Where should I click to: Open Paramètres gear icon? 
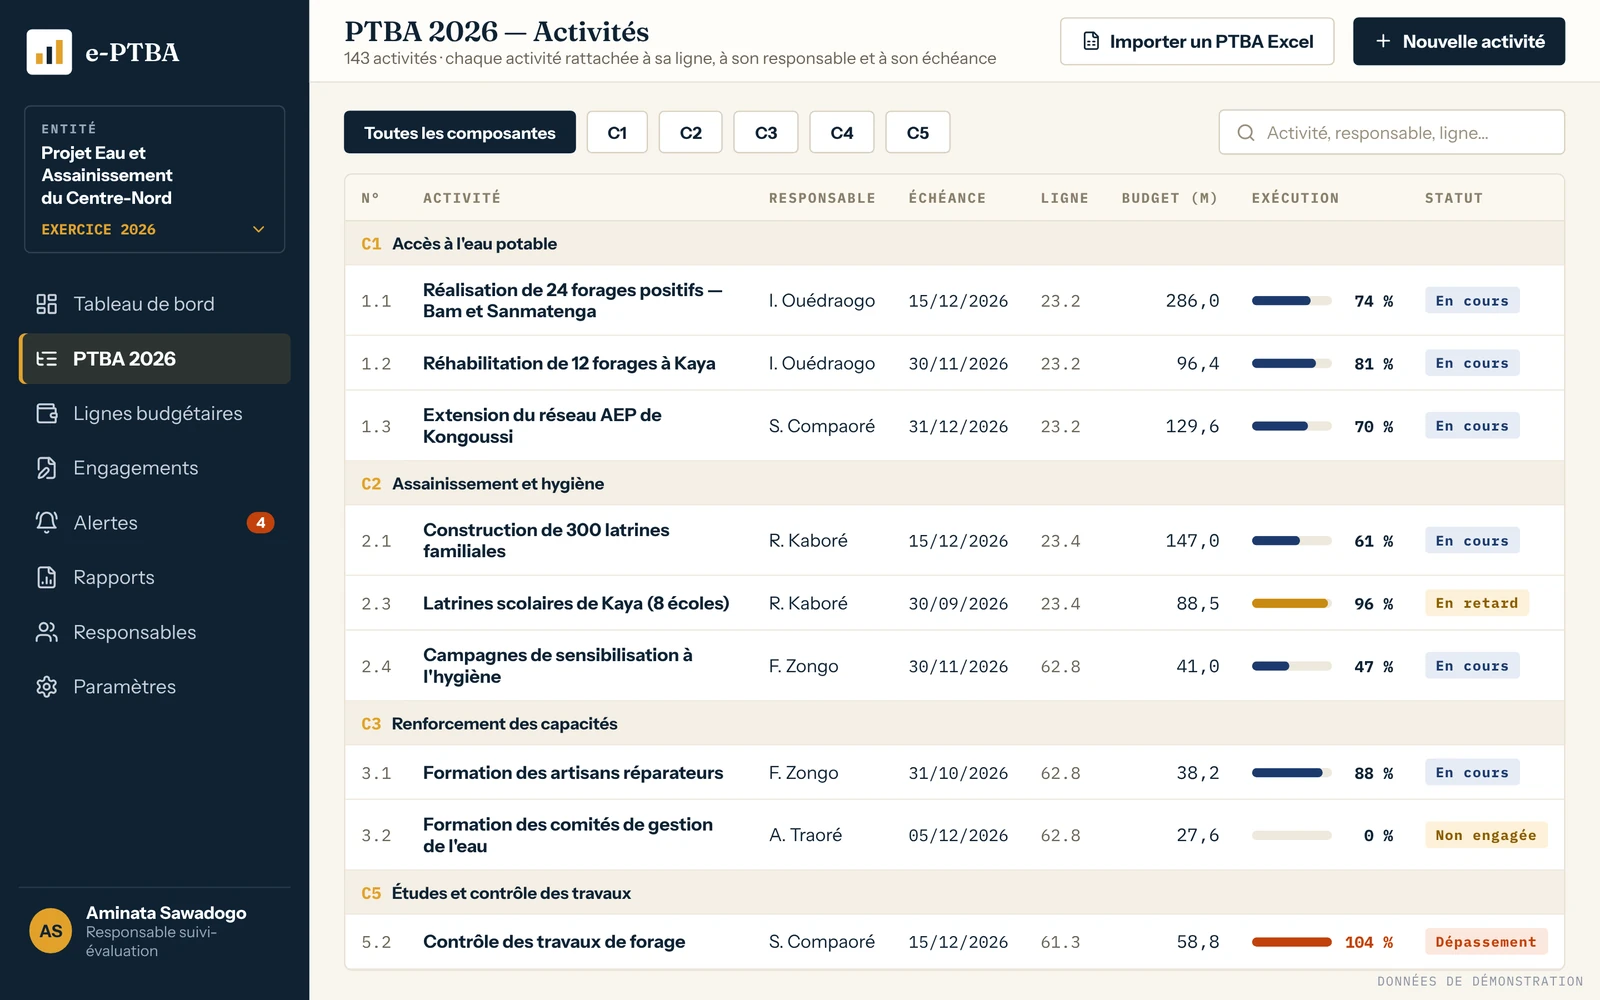point(47,687)
